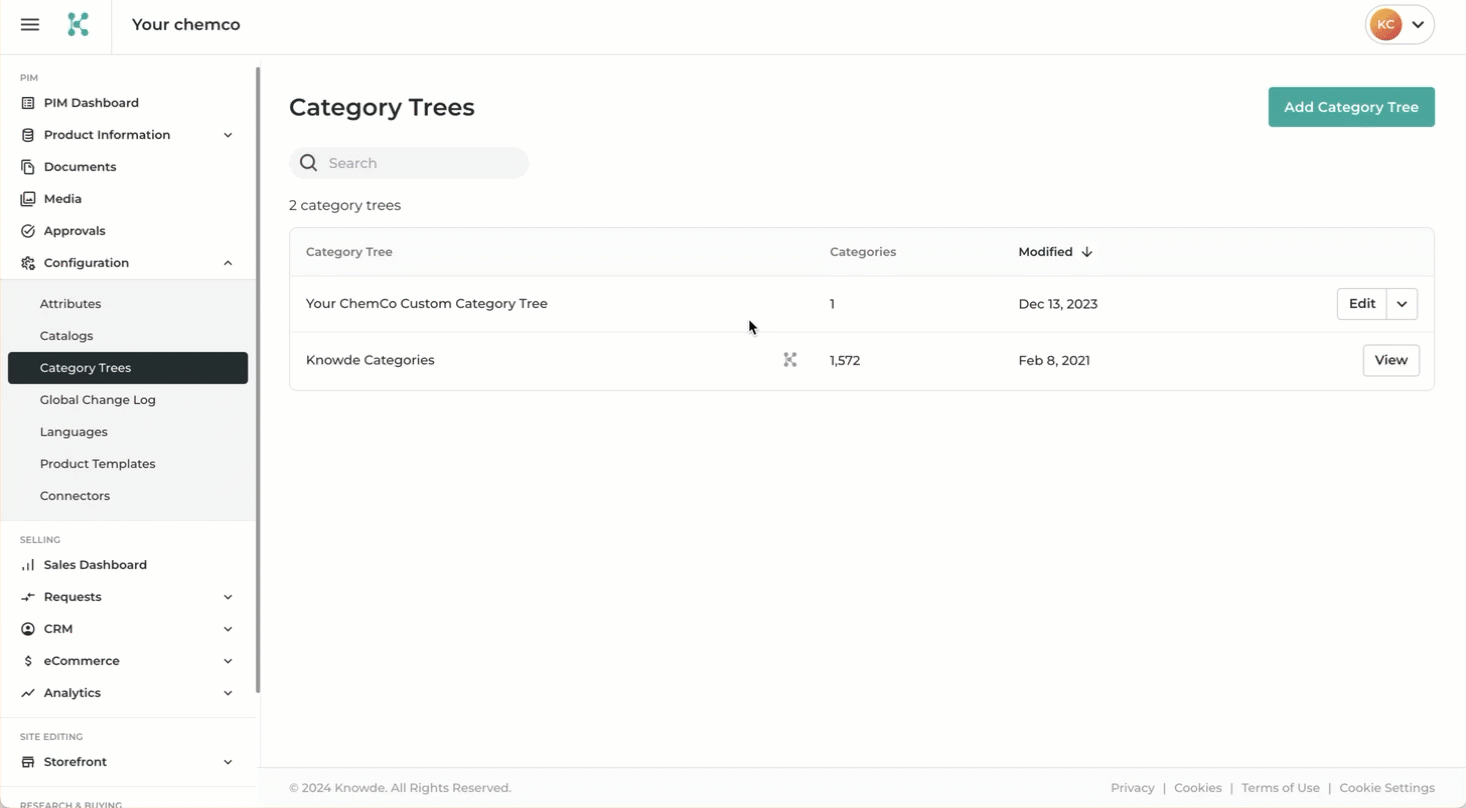Select the Approvals checkmark icon
Viewport: 1466px width, 808px height.
(27, 230)
